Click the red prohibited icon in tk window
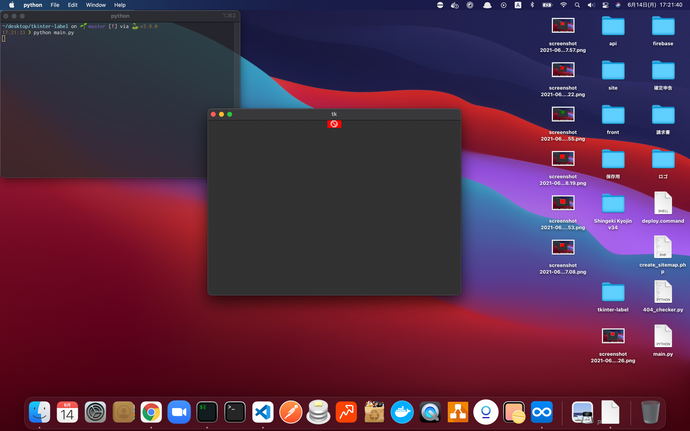Viewport: 690px width, 431px height. pos(334,124)
